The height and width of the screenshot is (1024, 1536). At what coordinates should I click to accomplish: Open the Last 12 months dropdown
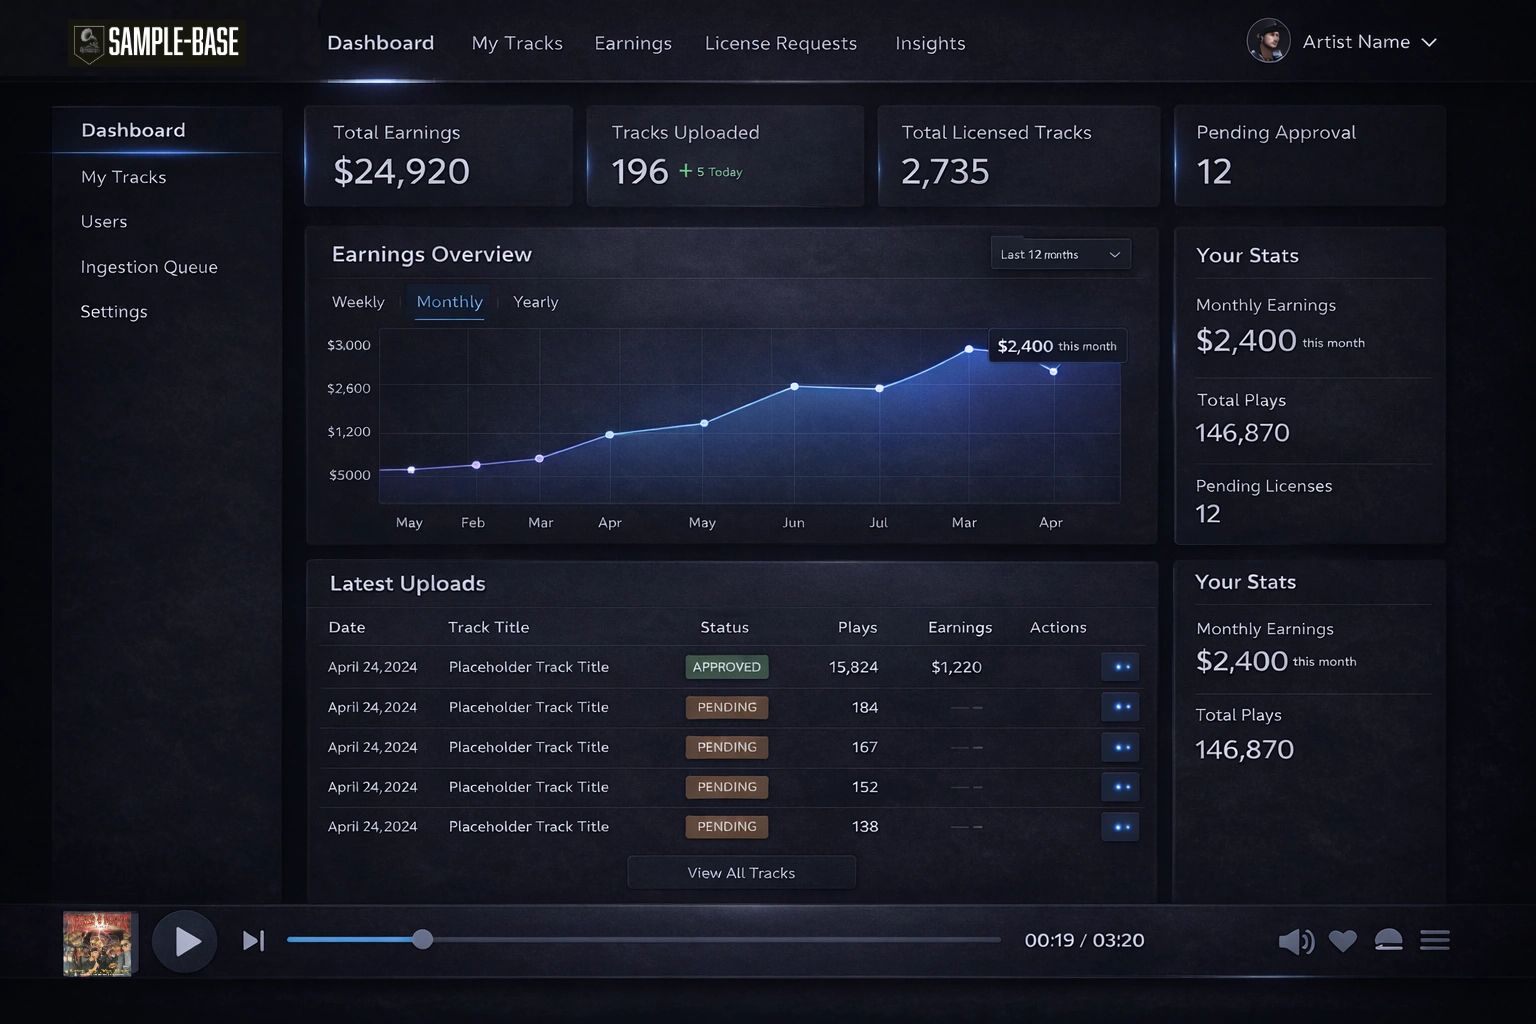[x=1060, y=254]
